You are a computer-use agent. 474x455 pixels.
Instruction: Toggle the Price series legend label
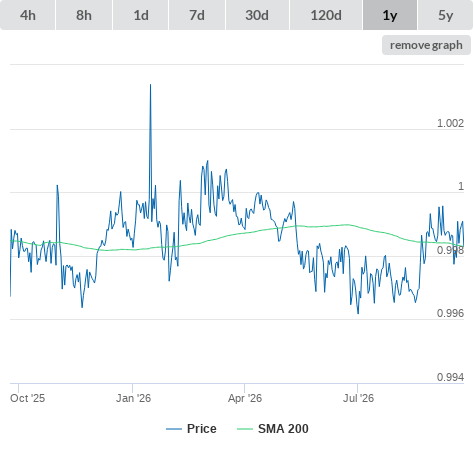click(202, 429)
